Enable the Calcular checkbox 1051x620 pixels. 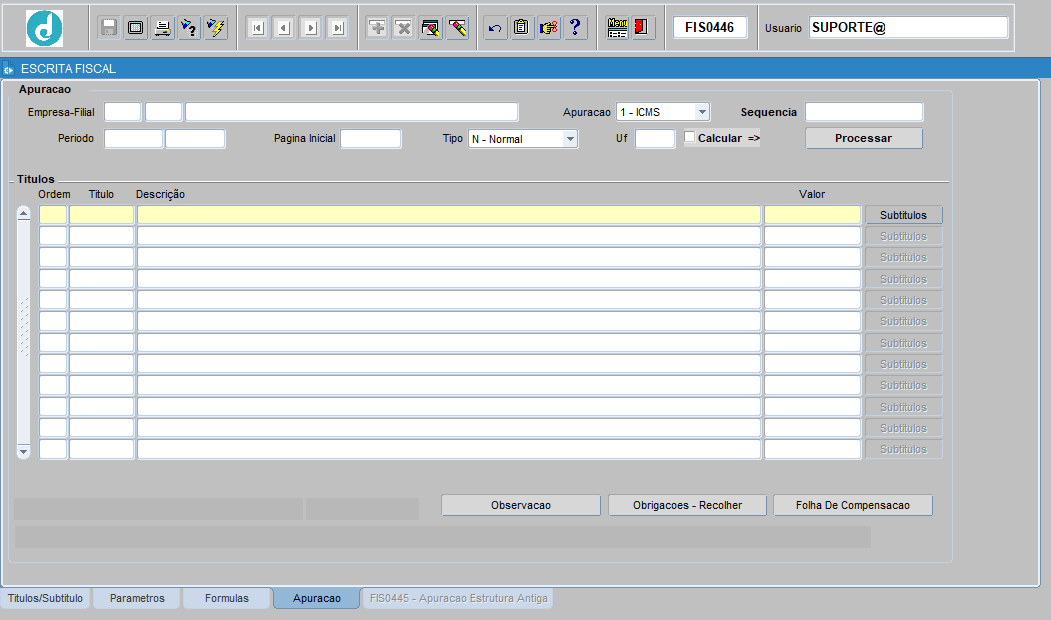(690, 138)
